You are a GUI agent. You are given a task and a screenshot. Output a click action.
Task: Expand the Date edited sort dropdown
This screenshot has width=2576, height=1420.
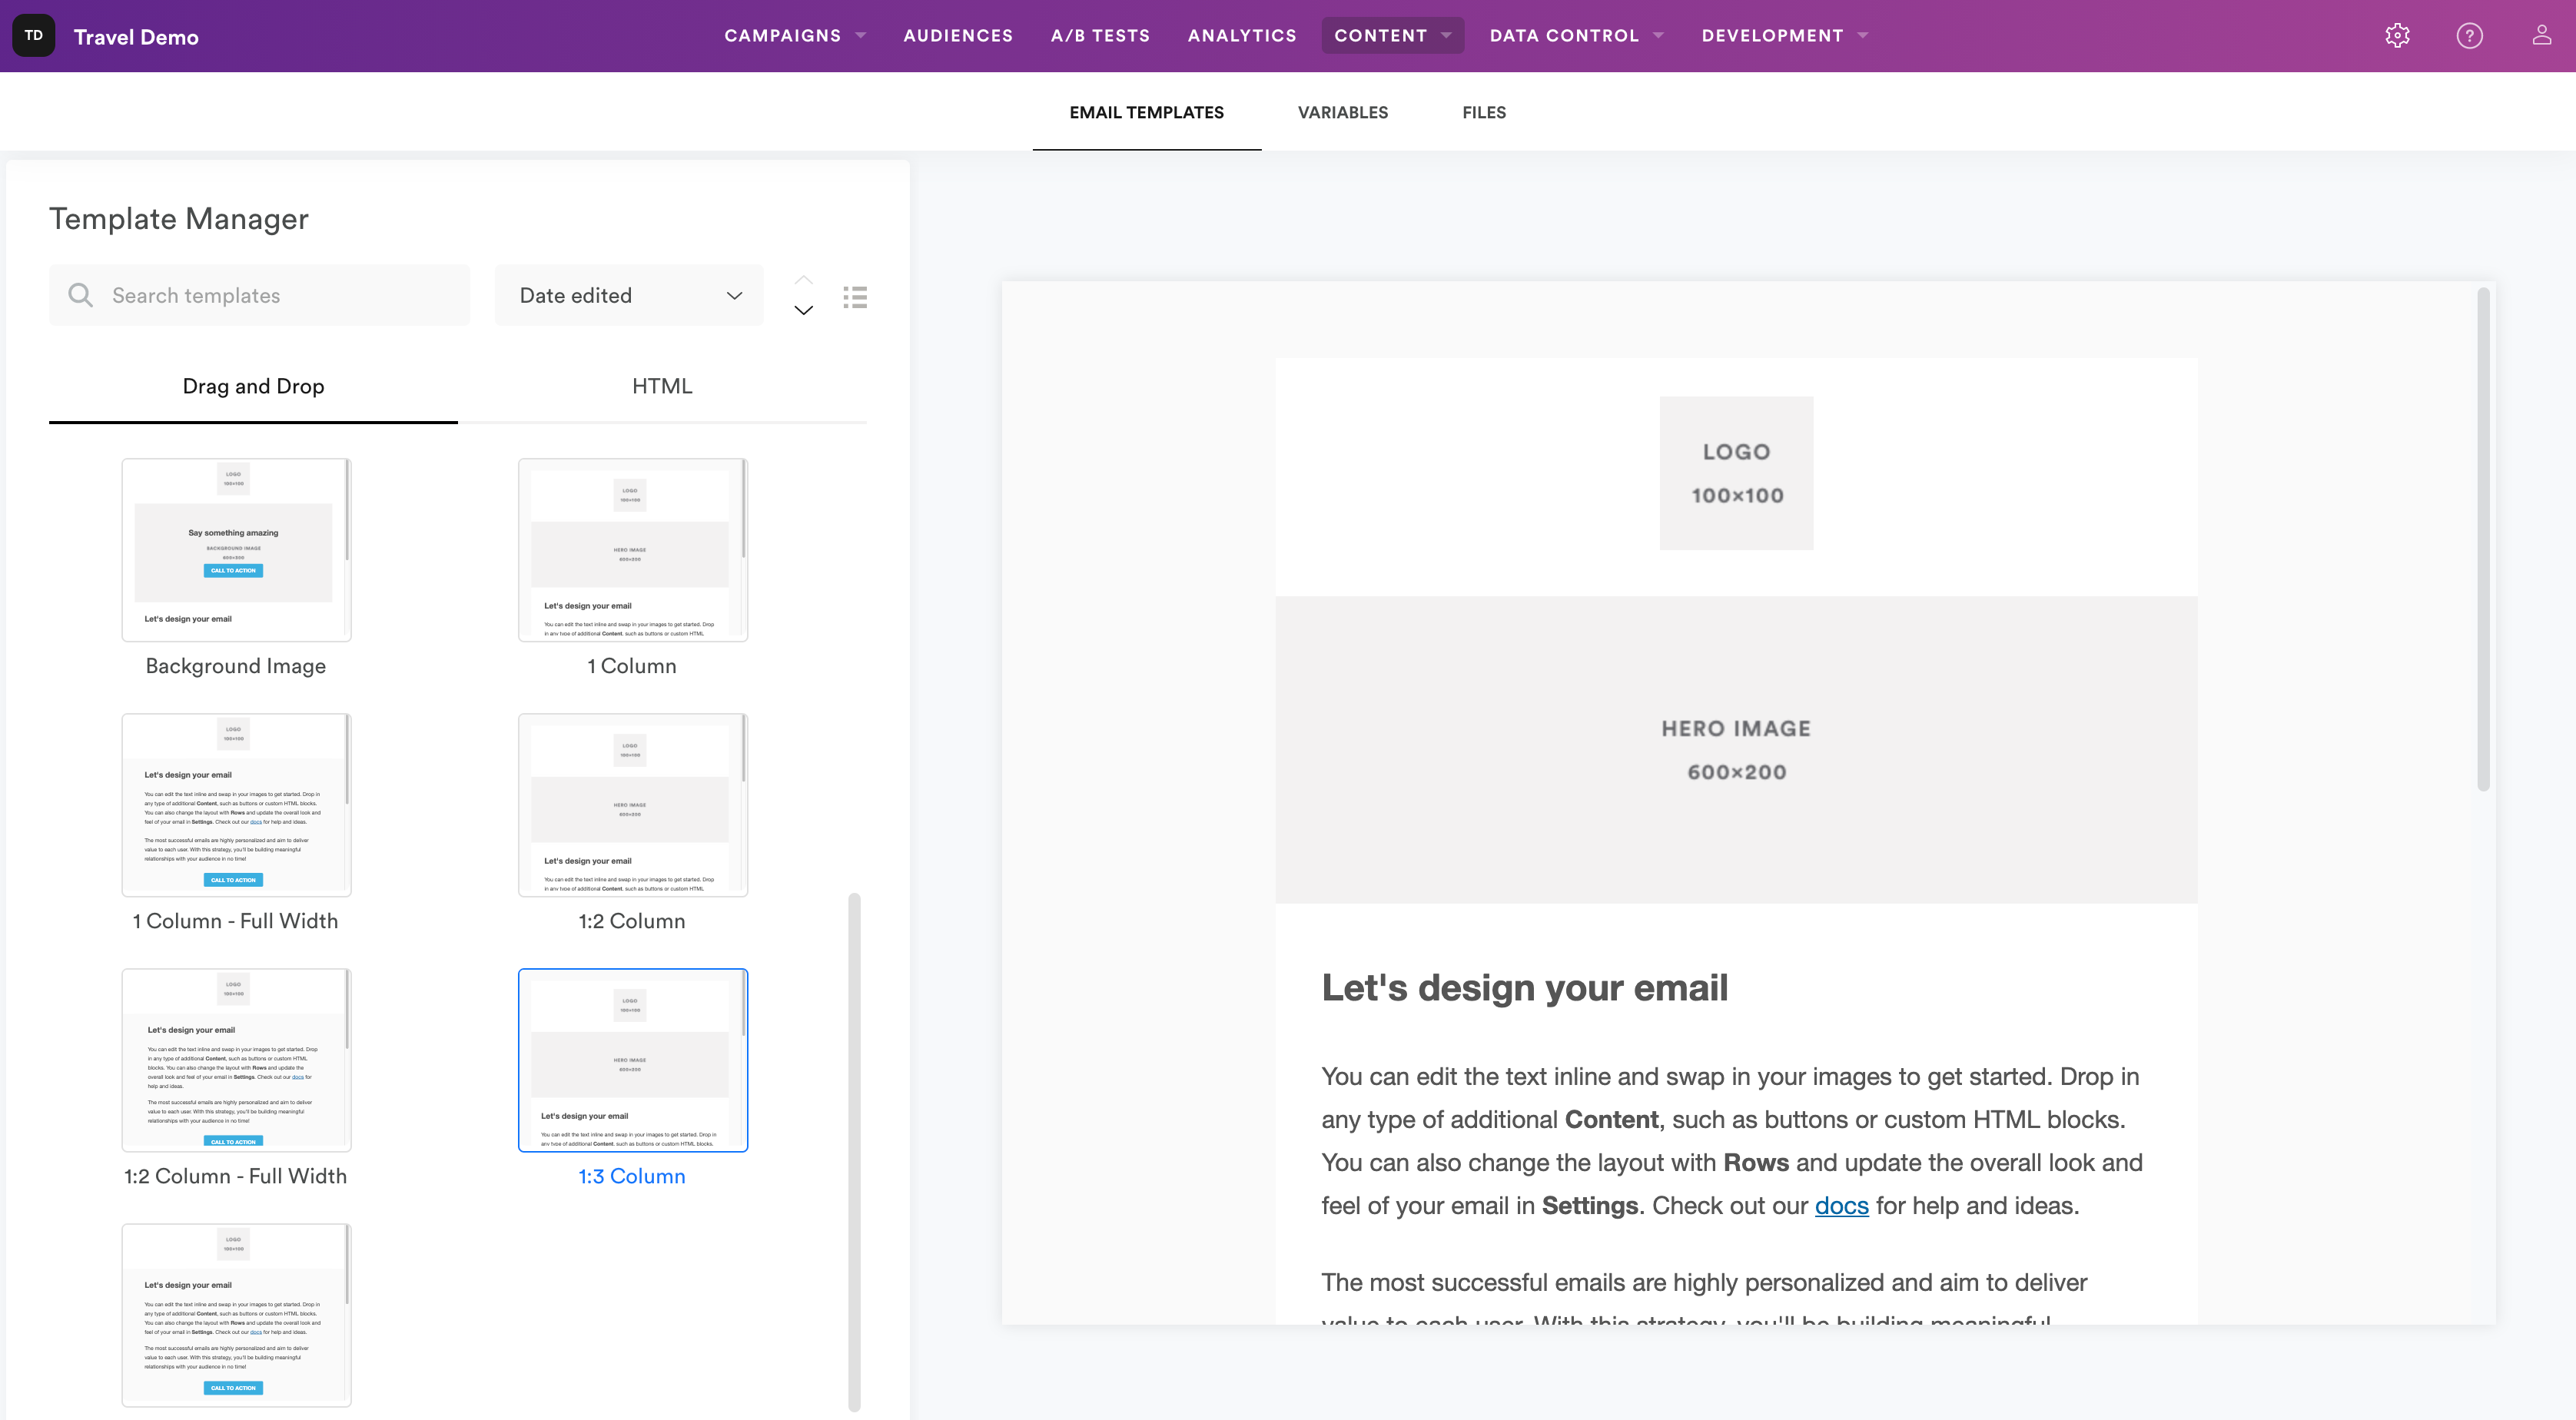pyautogui.click(x=629, y=295)
